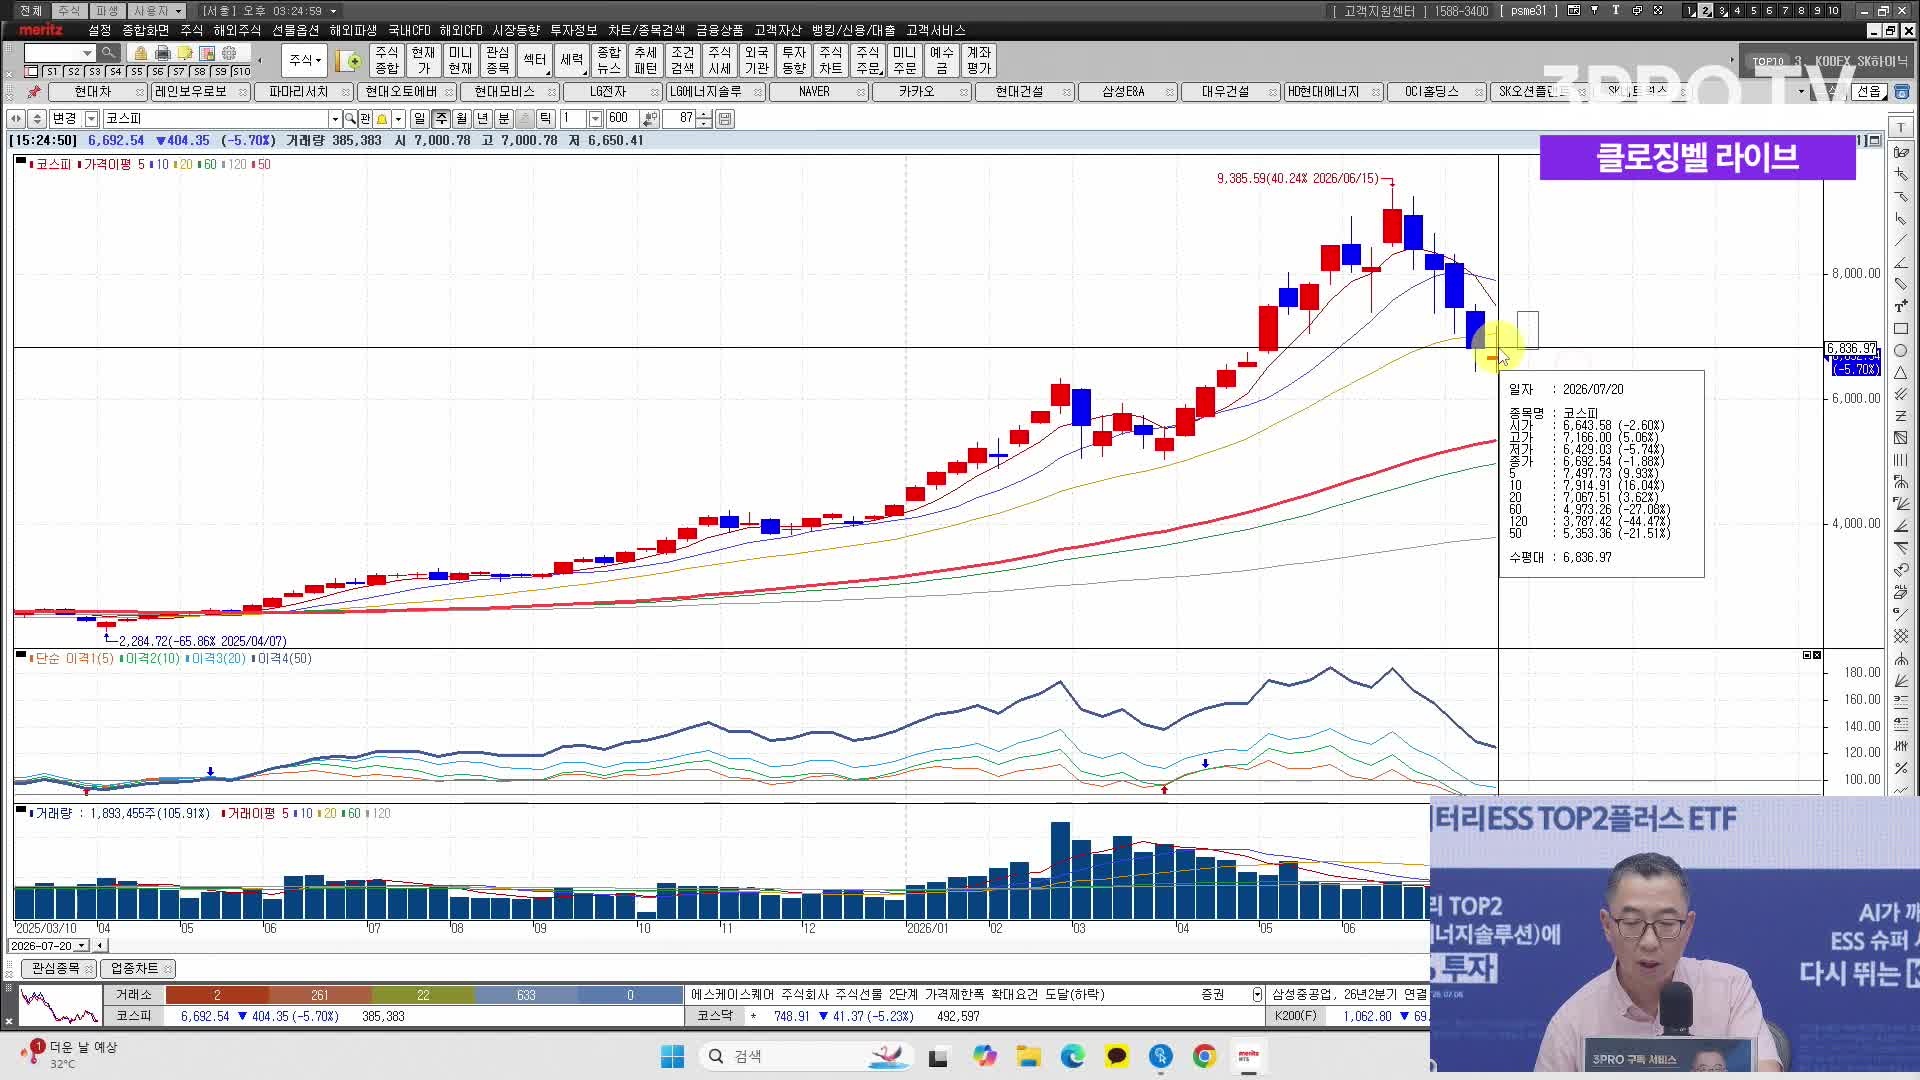Toggle the 월 monthly period button
The width and height of the screenshot is (1920, 1080).
point(462,118)
